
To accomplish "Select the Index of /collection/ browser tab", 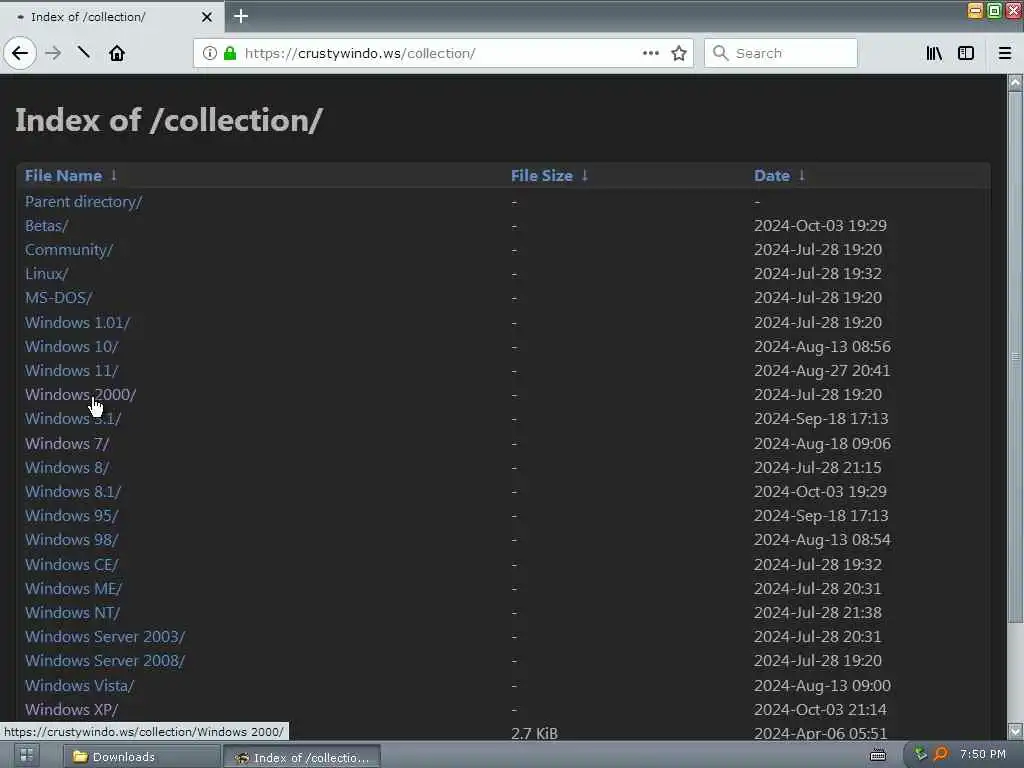I will [111, 17].
